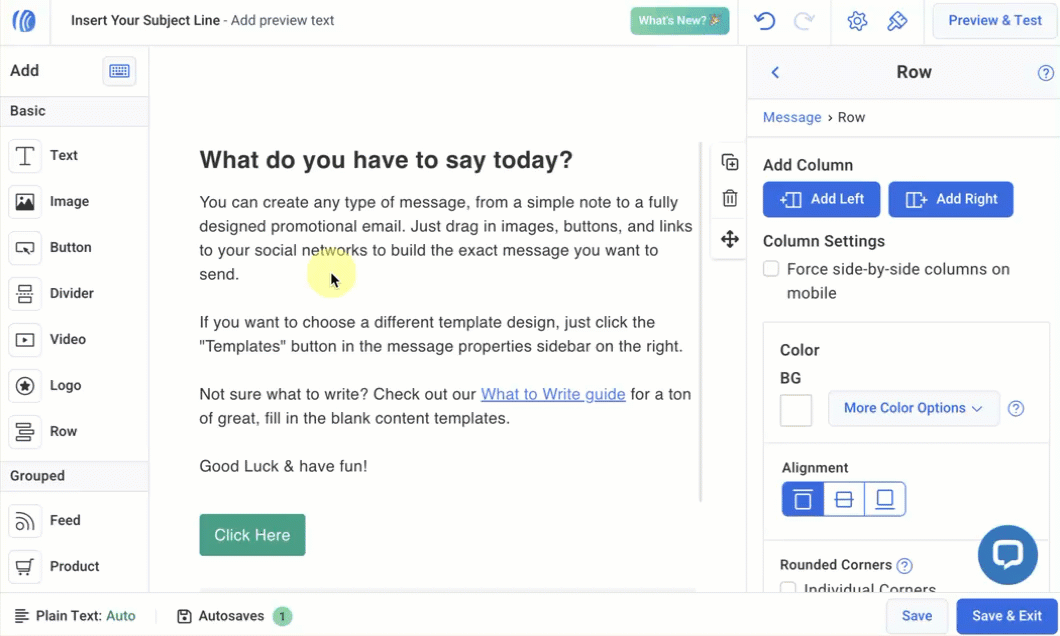
Task: Open the Plain Text Auto setting
Action: coord(76,616)
